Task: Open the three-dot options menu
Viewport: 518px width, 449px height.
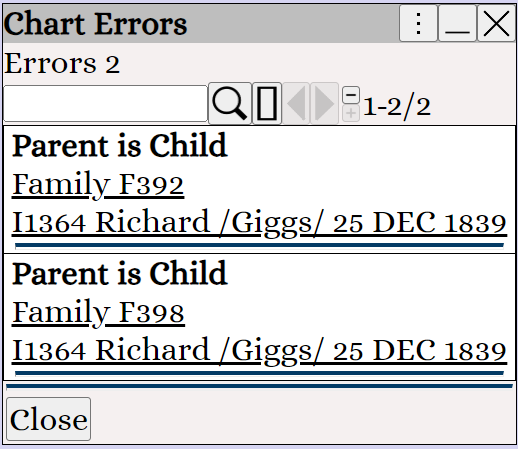Action: (418, 23)
